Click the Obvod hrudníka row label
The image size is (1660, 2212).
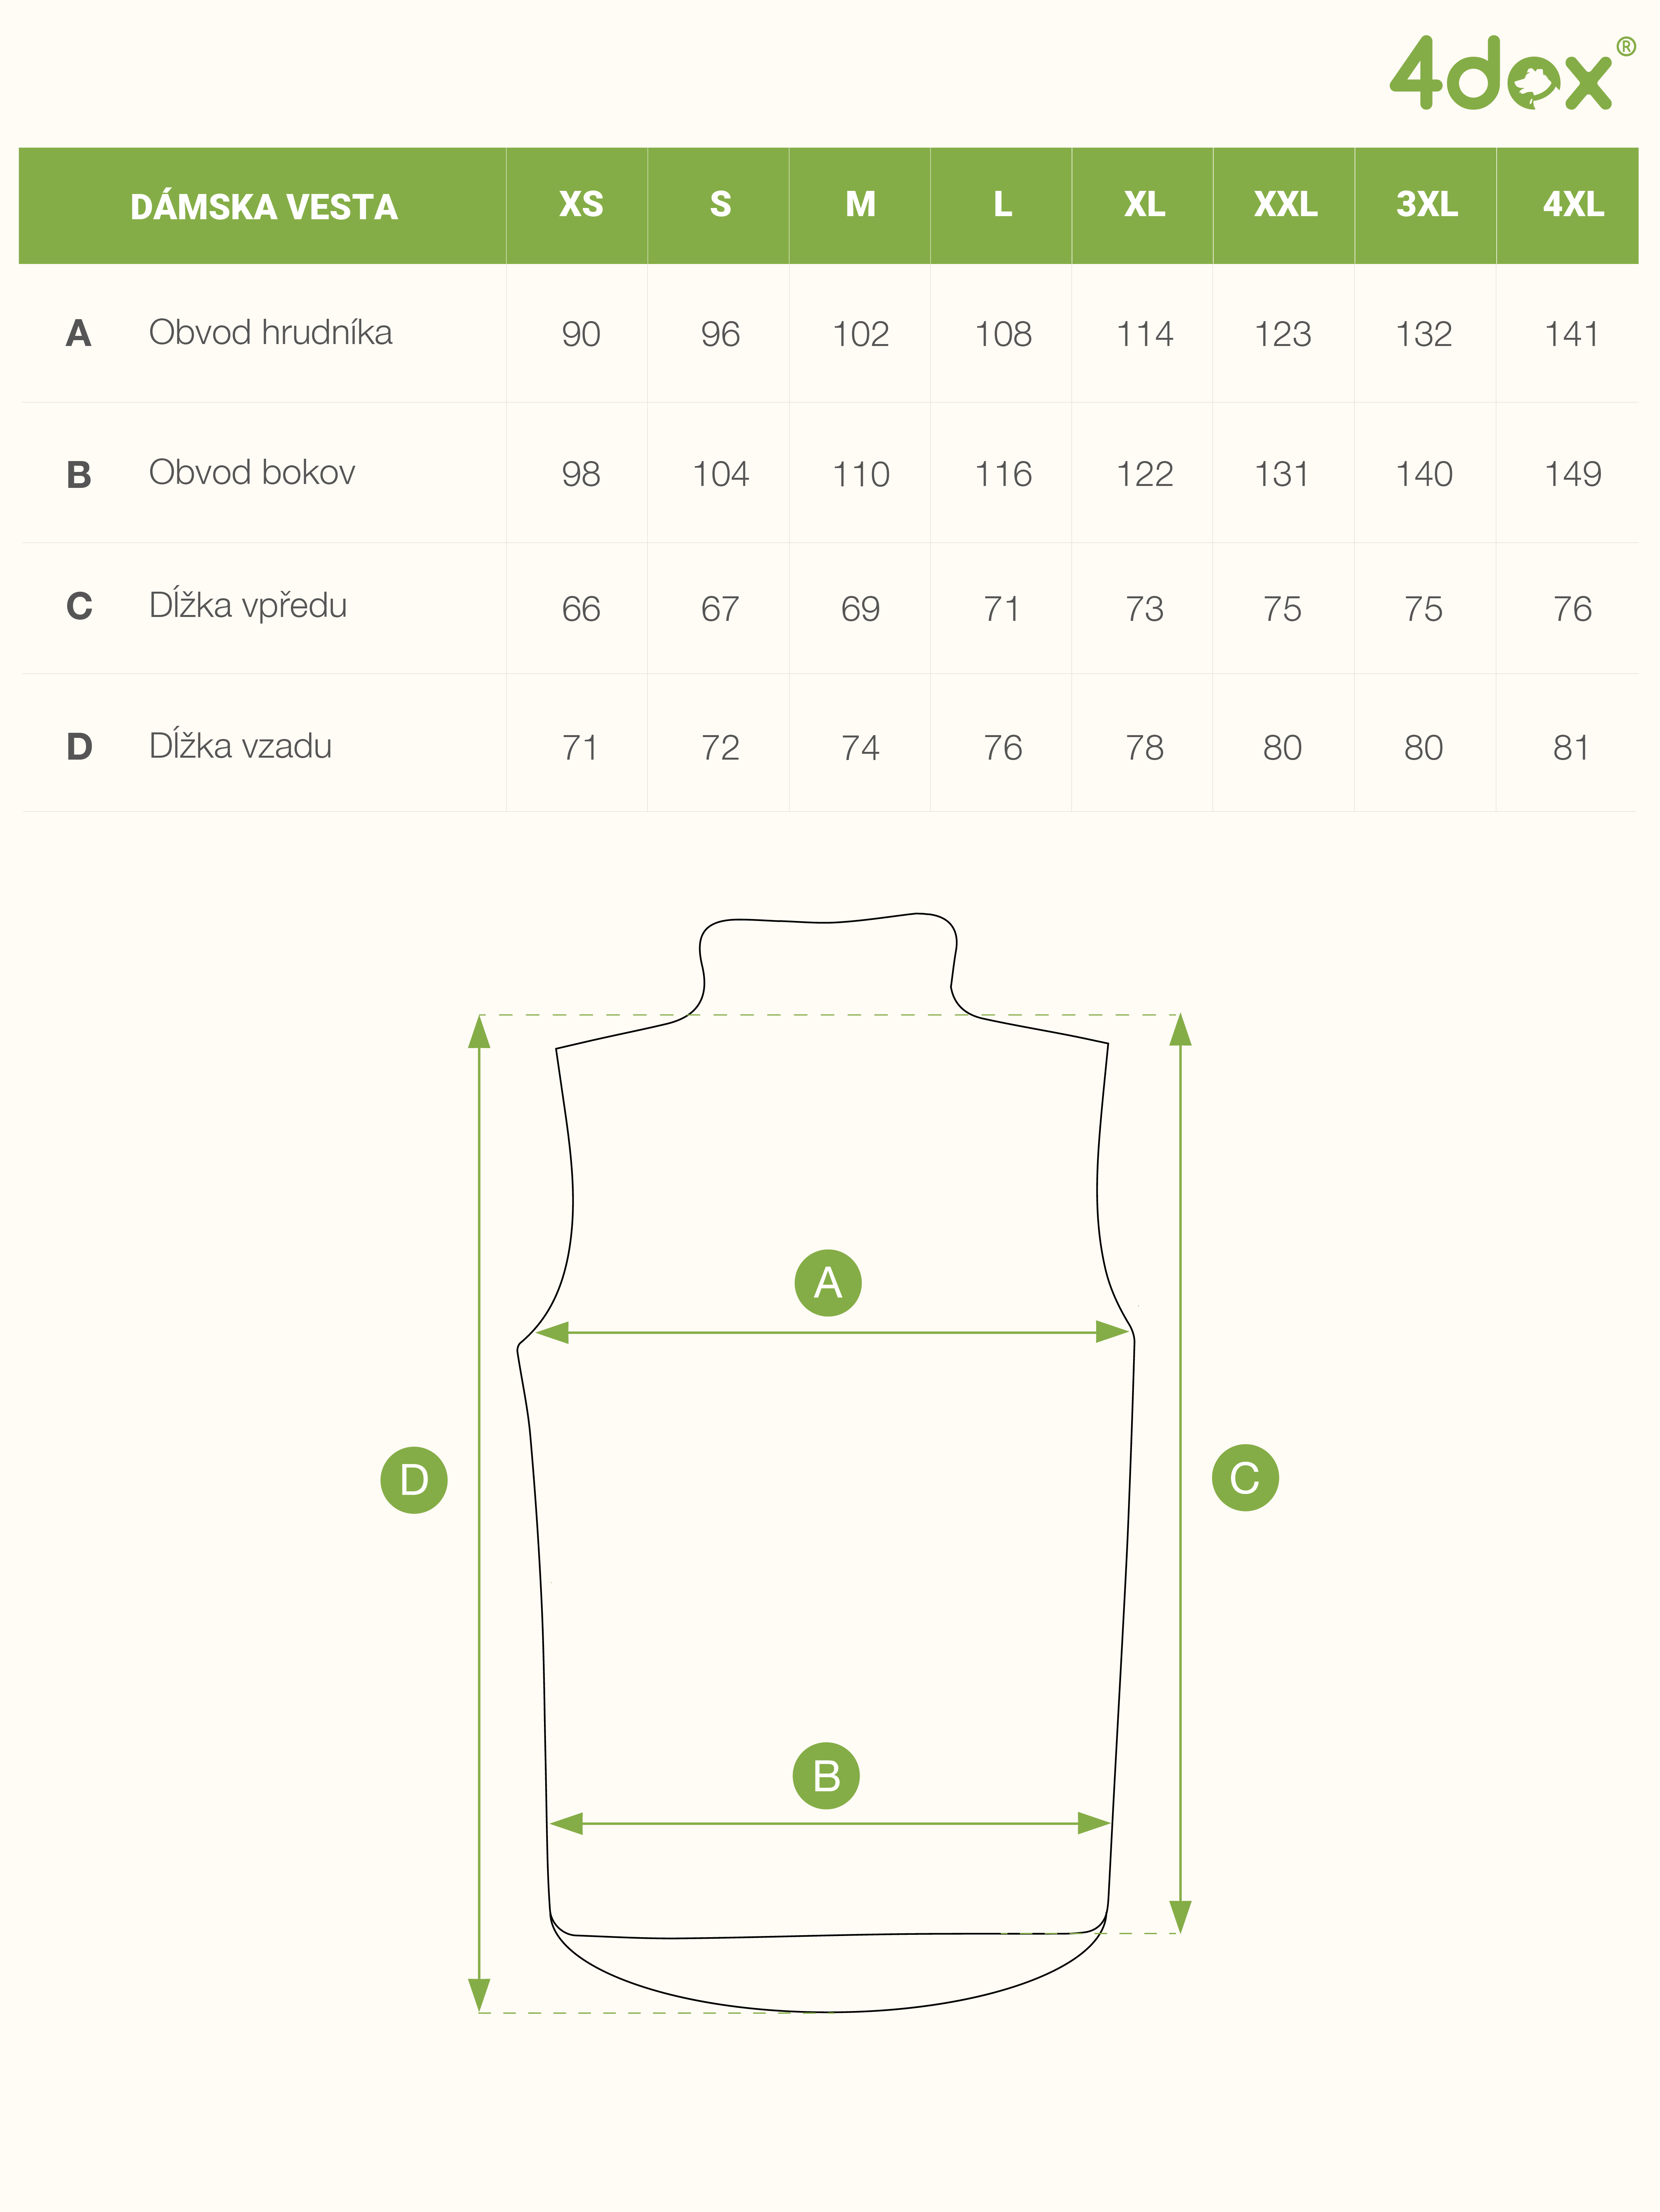(270, 332)
